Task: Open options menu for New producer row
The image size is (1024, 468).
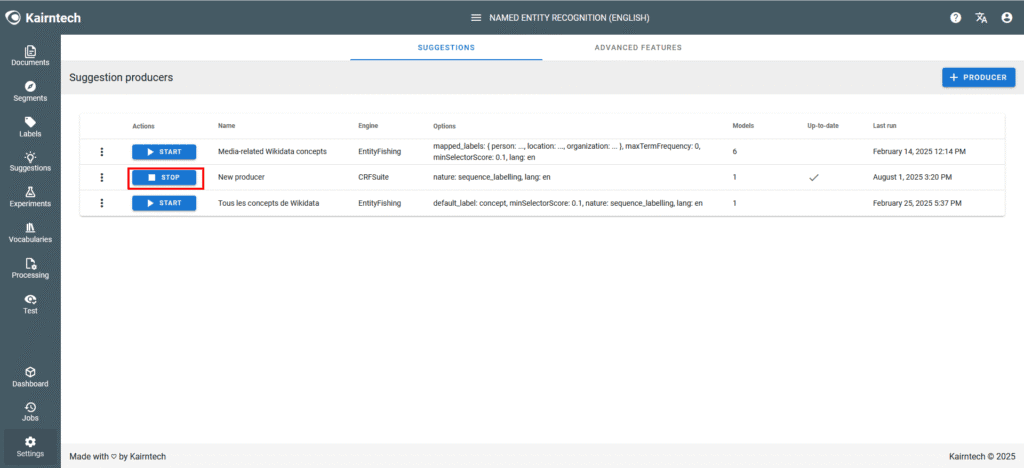Action: (x=101, y=178)
